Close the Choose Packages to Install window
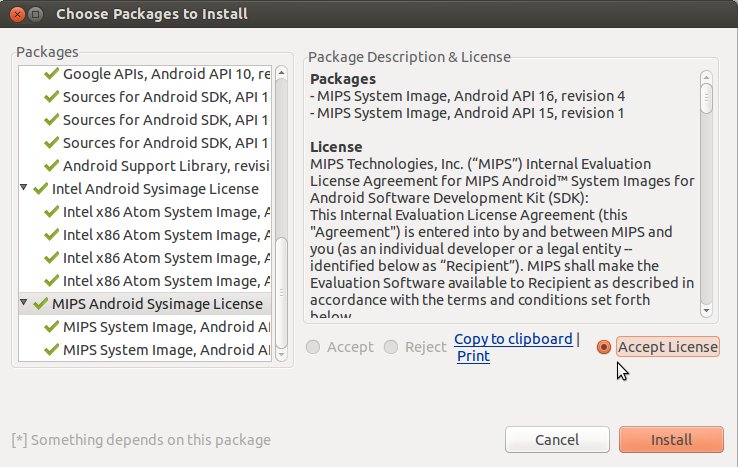 17,14
